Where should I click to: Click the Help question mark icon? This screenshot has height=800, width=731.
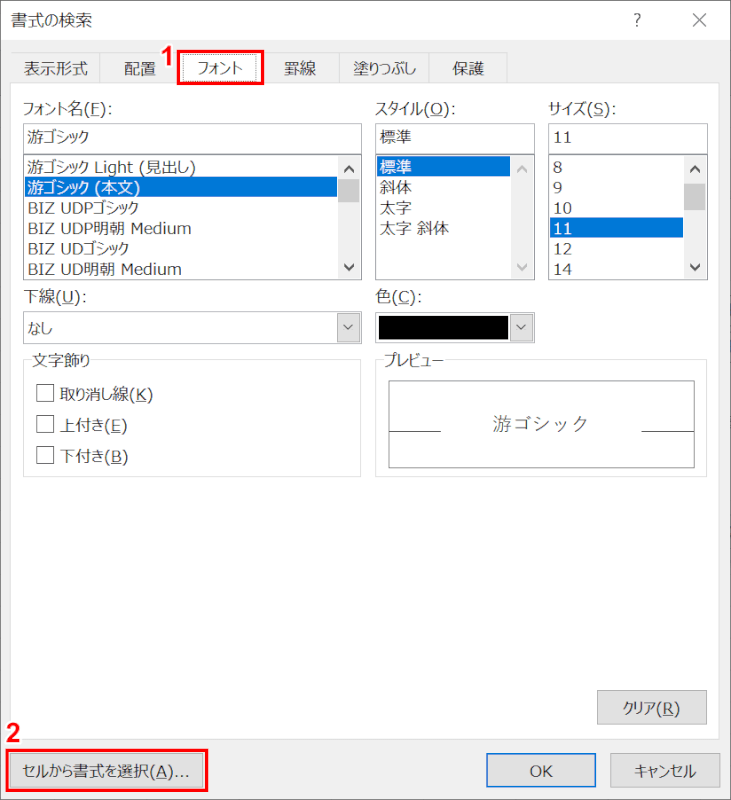(637, 20)
